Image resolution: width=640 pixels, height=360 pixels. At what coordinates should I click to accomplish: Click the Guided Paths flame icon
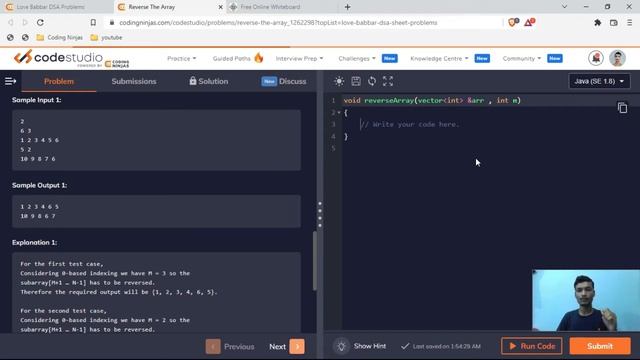[259, 58]
